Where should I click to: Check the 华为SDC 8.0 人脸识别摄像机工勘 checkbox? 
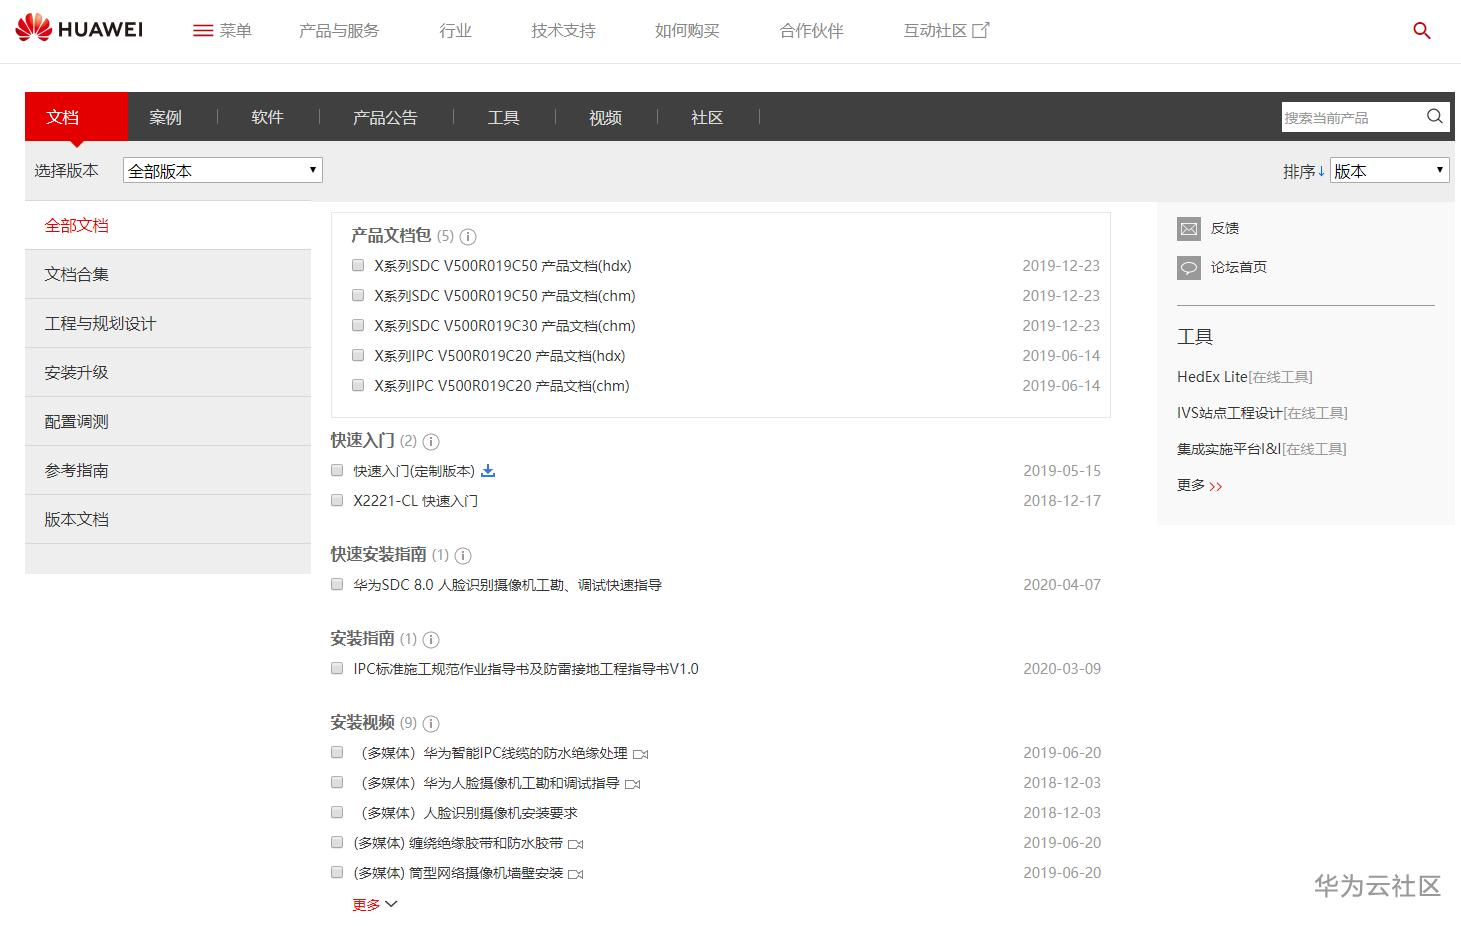pos(337,585)
